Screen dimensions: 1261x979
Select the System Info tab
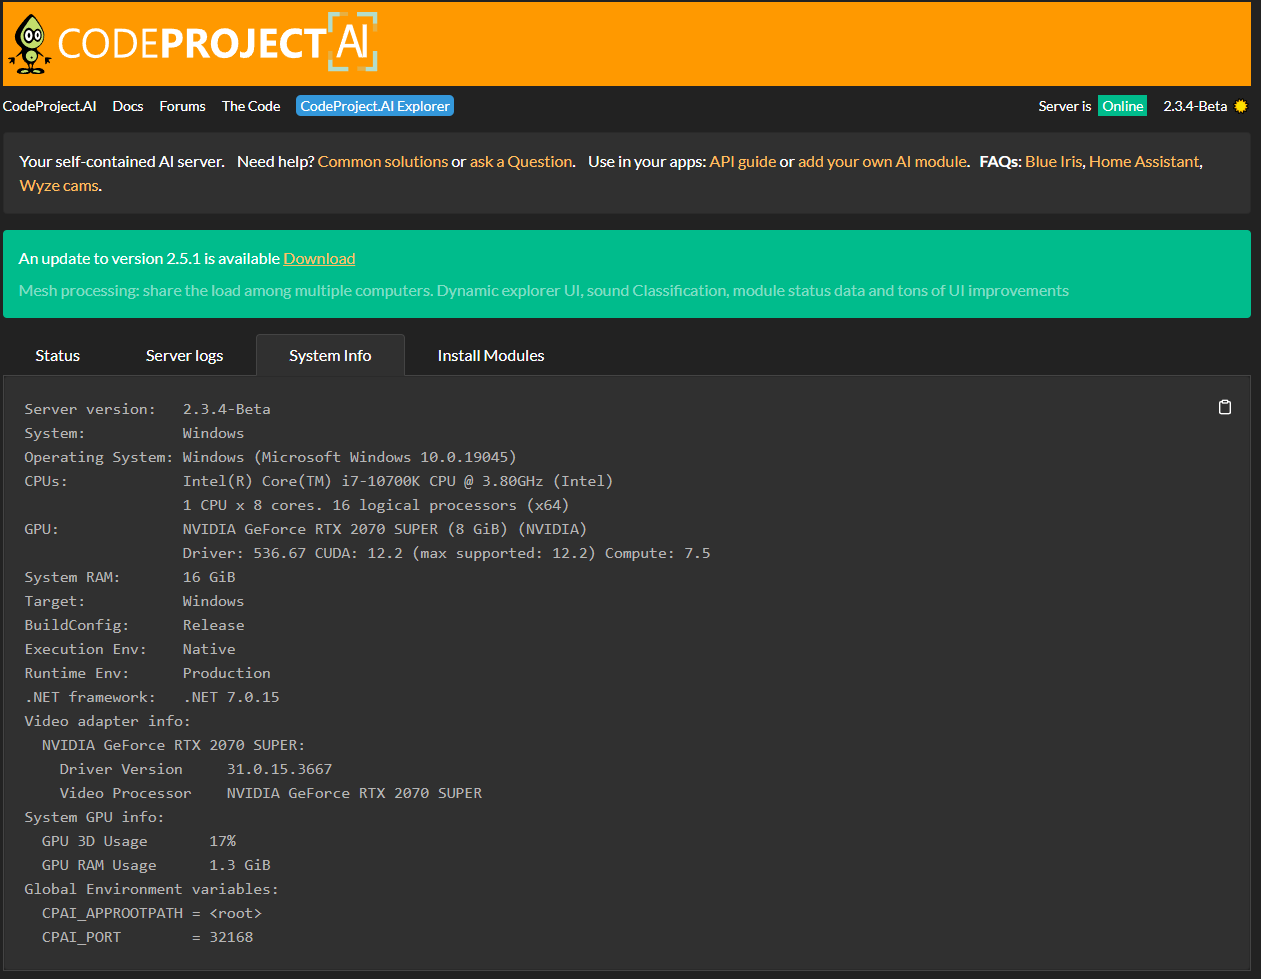pos(330,355)
